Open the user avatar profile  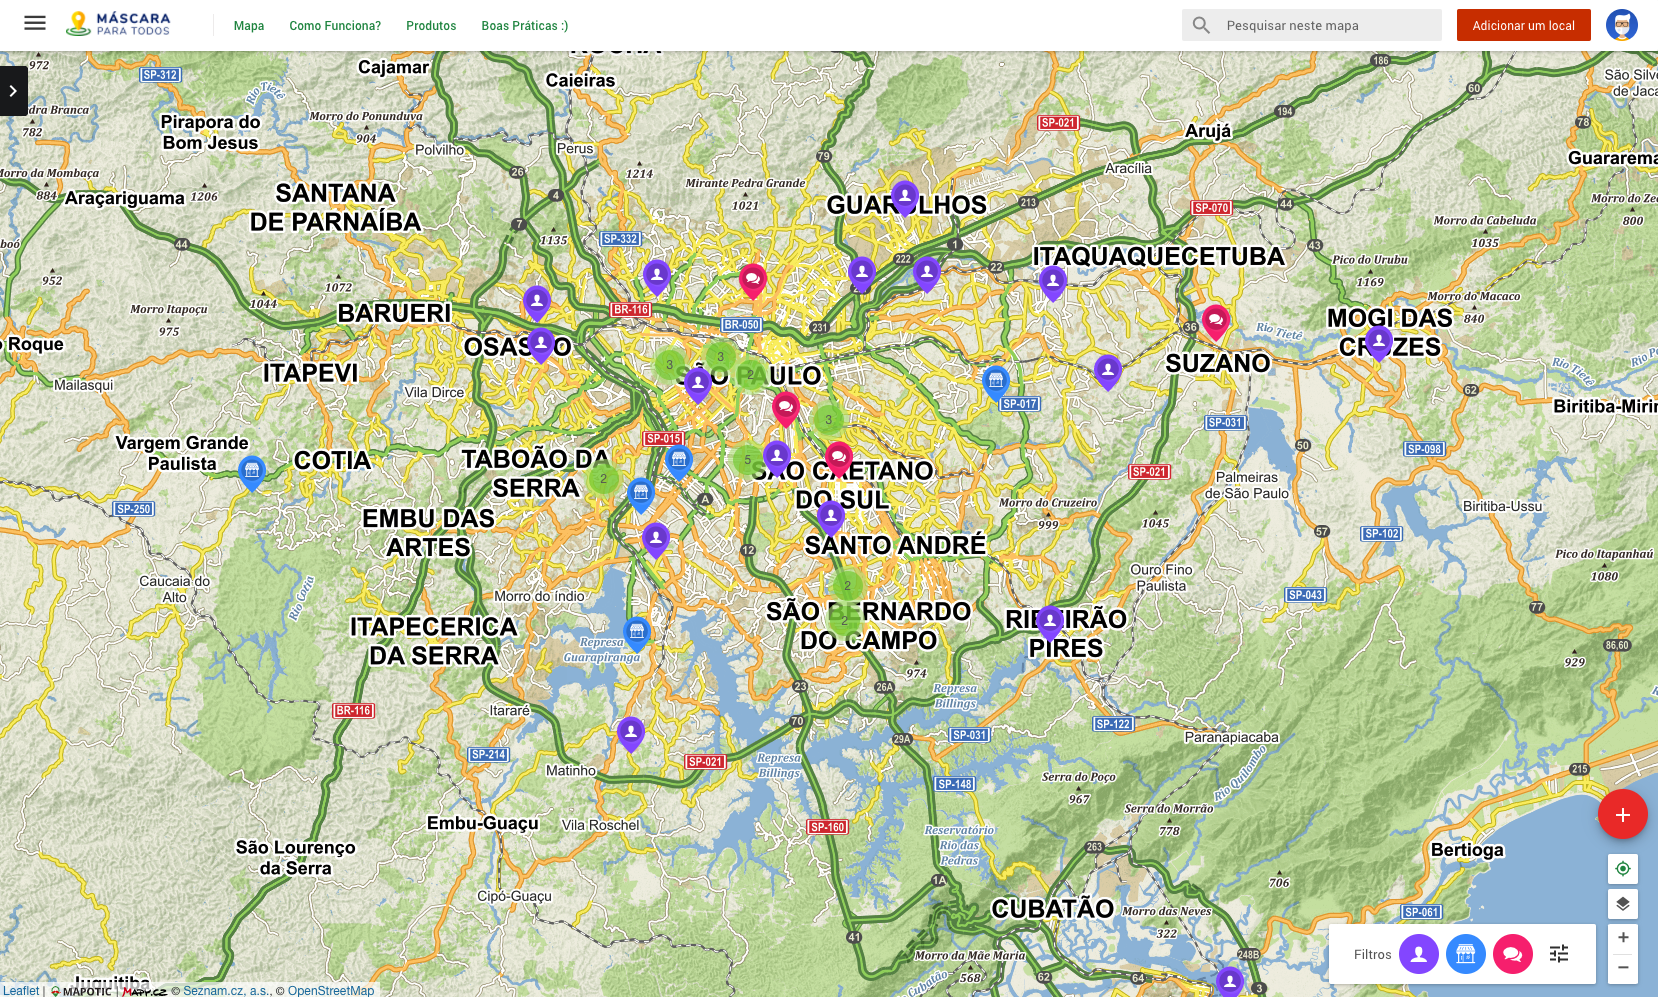click(1622, 25)
